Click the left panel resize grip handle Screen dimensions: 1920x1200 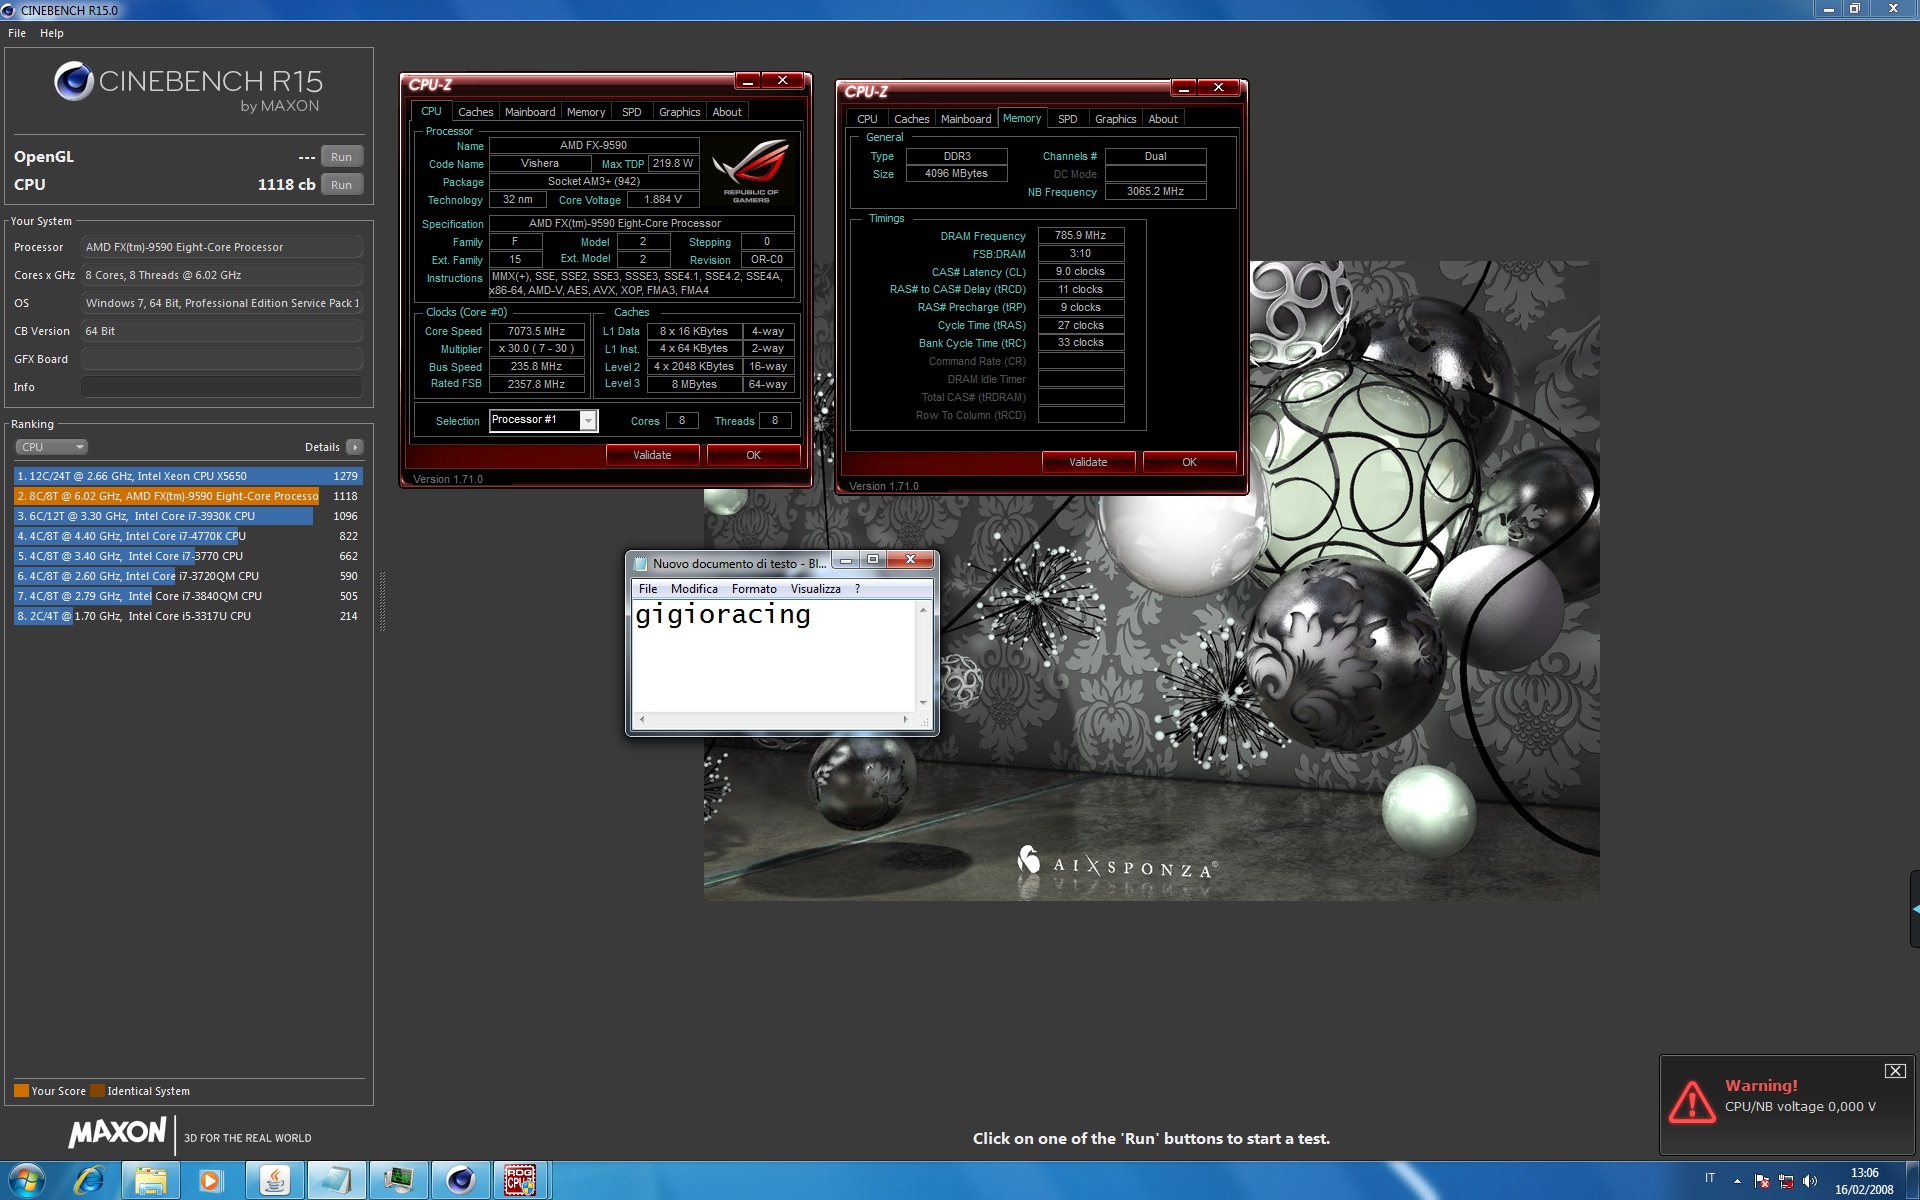(382, 601)
